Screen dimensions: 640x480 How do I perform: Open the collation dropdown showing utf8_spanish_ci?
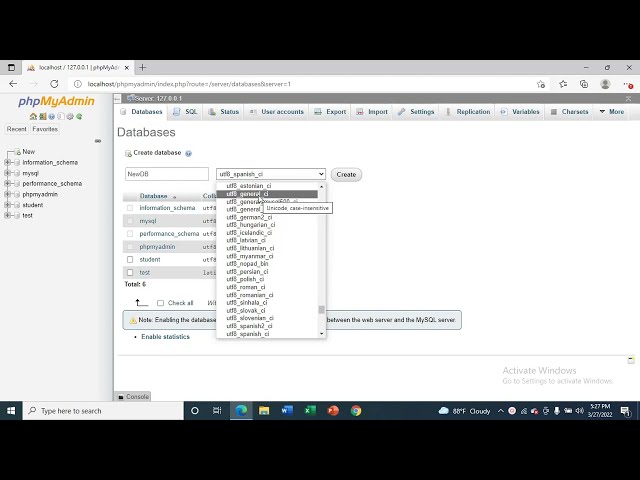click(x=271, y=174)
